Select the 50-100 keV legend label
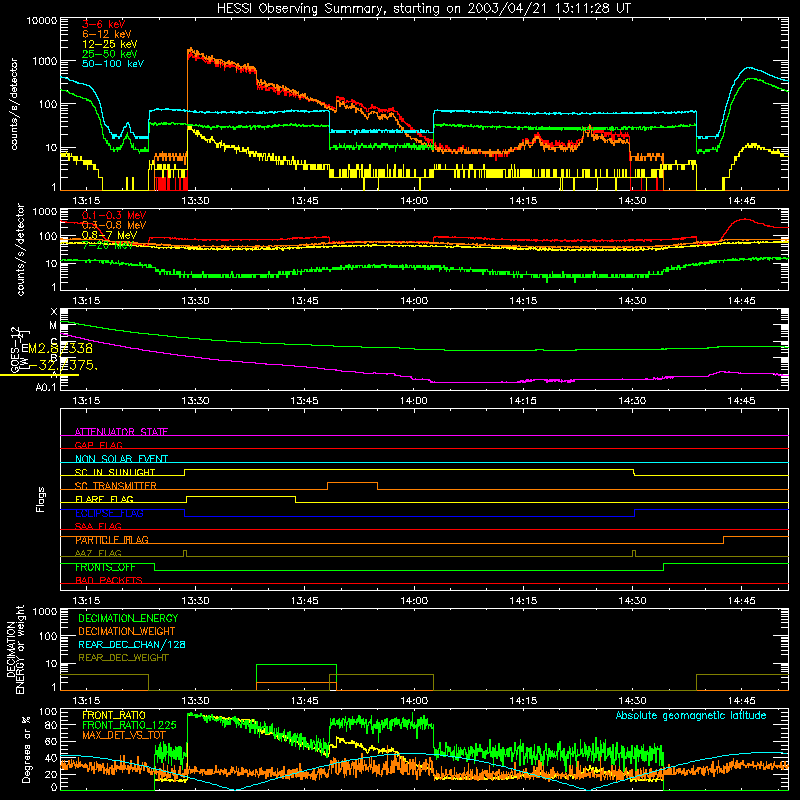 (113, 64)
